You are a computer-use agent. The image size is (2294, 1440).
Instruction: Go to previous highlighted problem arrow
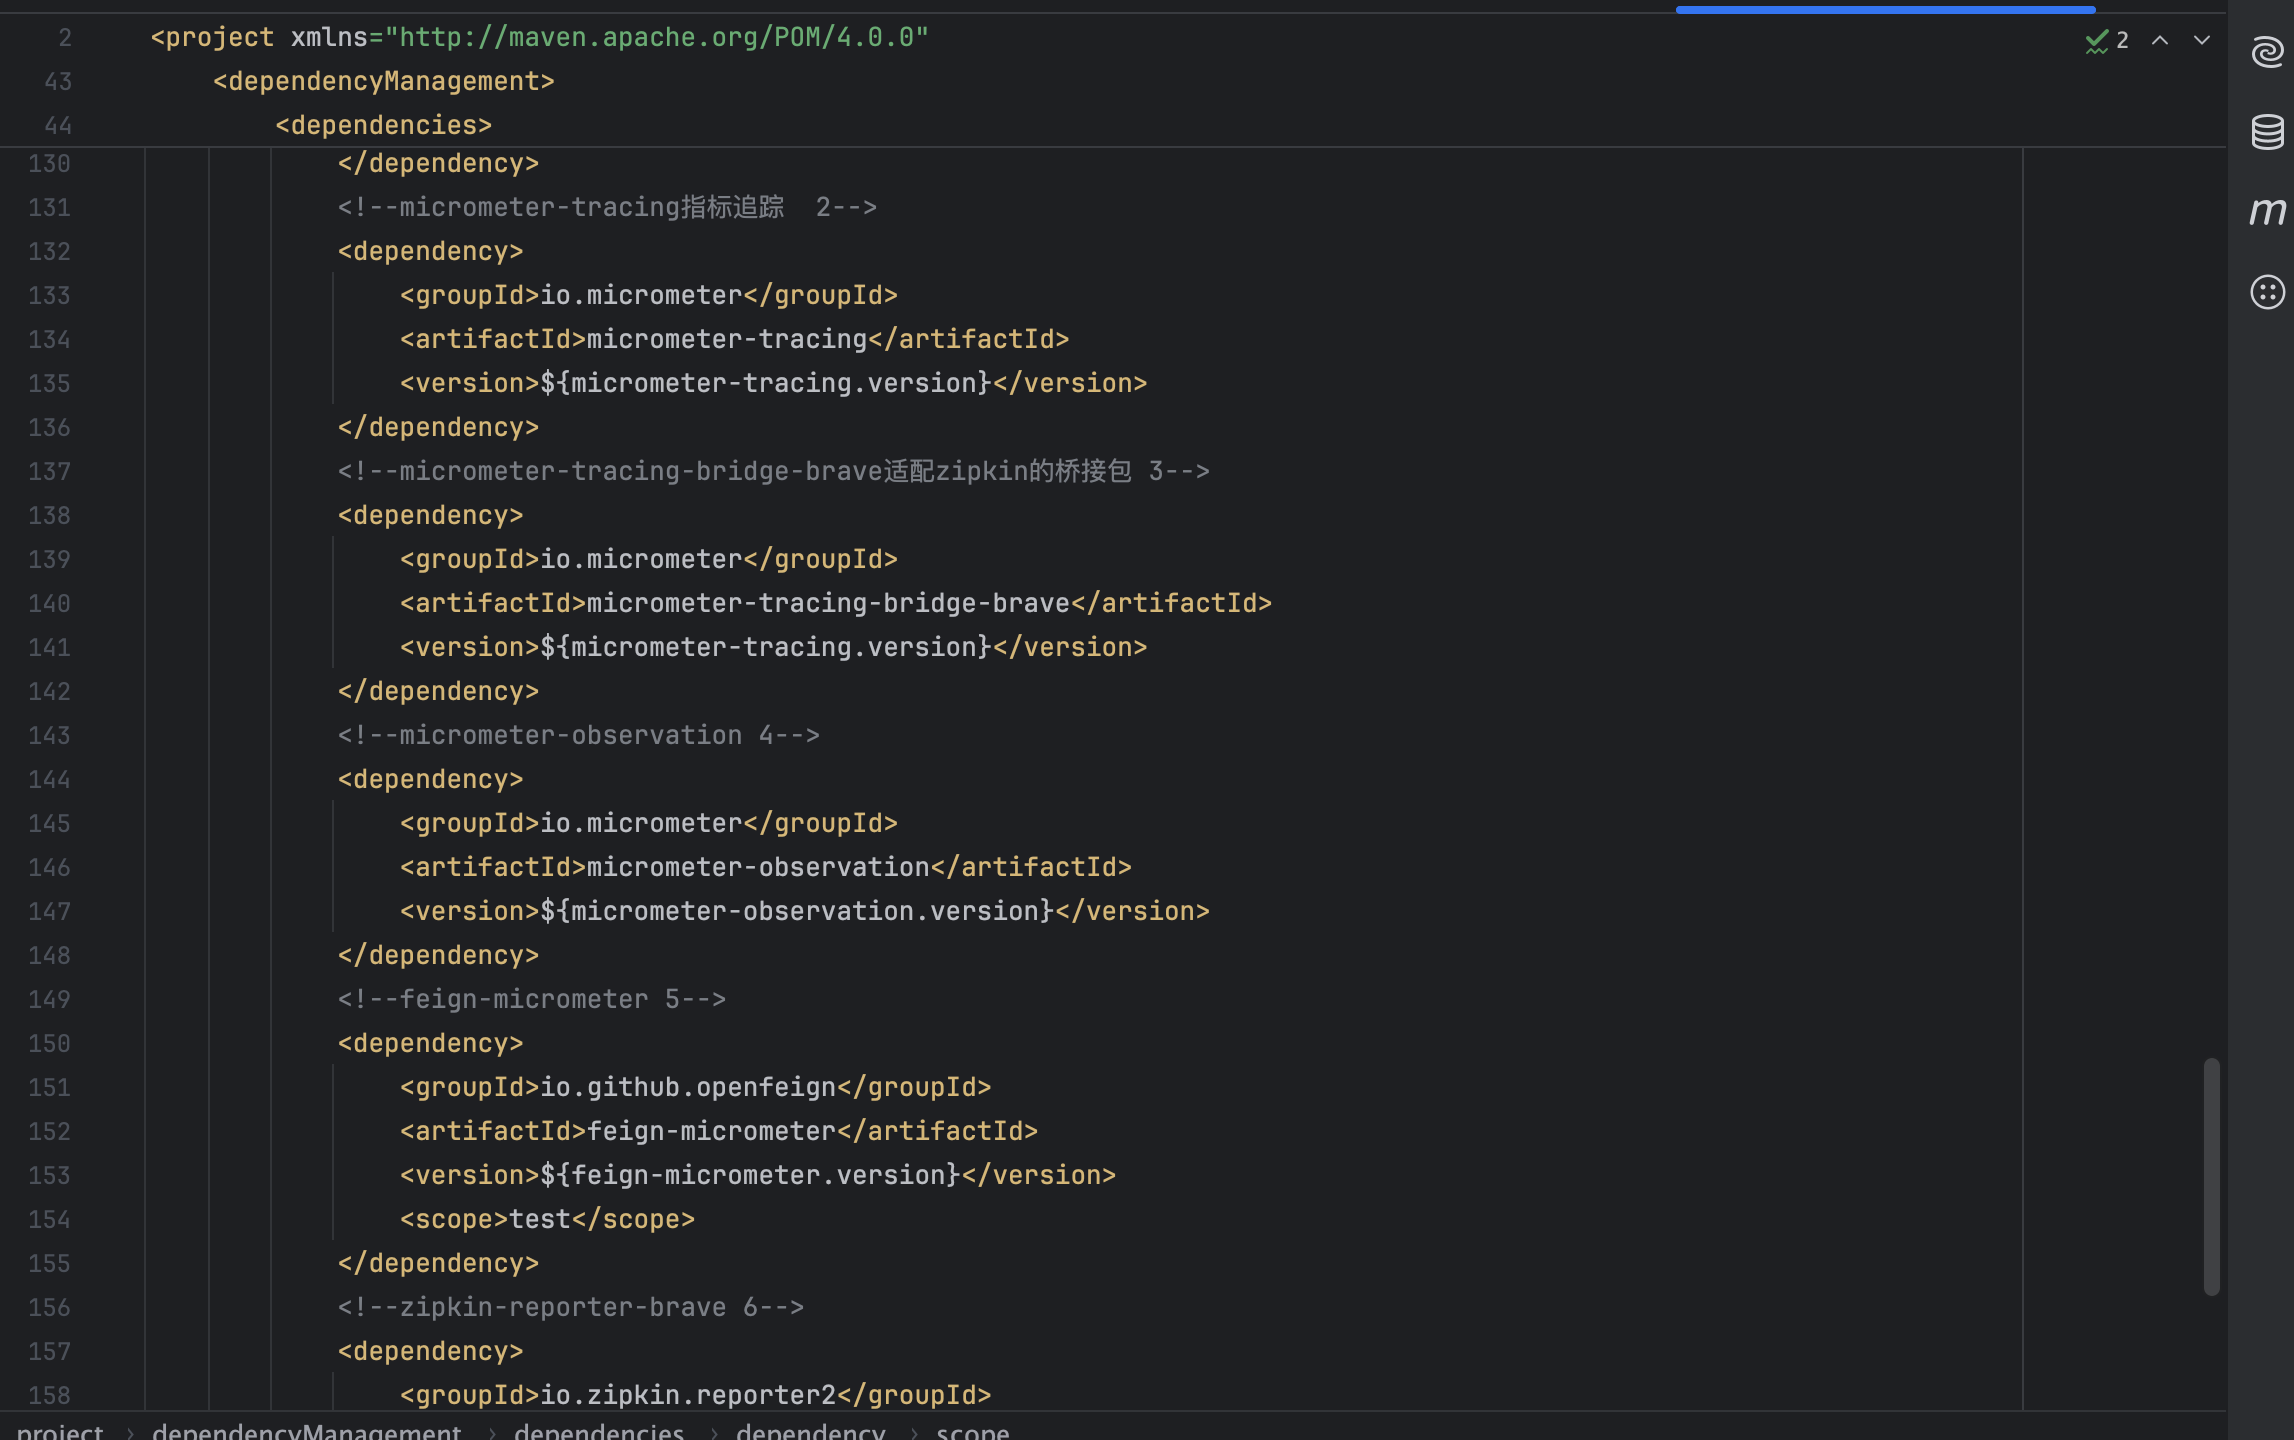(x=2160, y=41)
